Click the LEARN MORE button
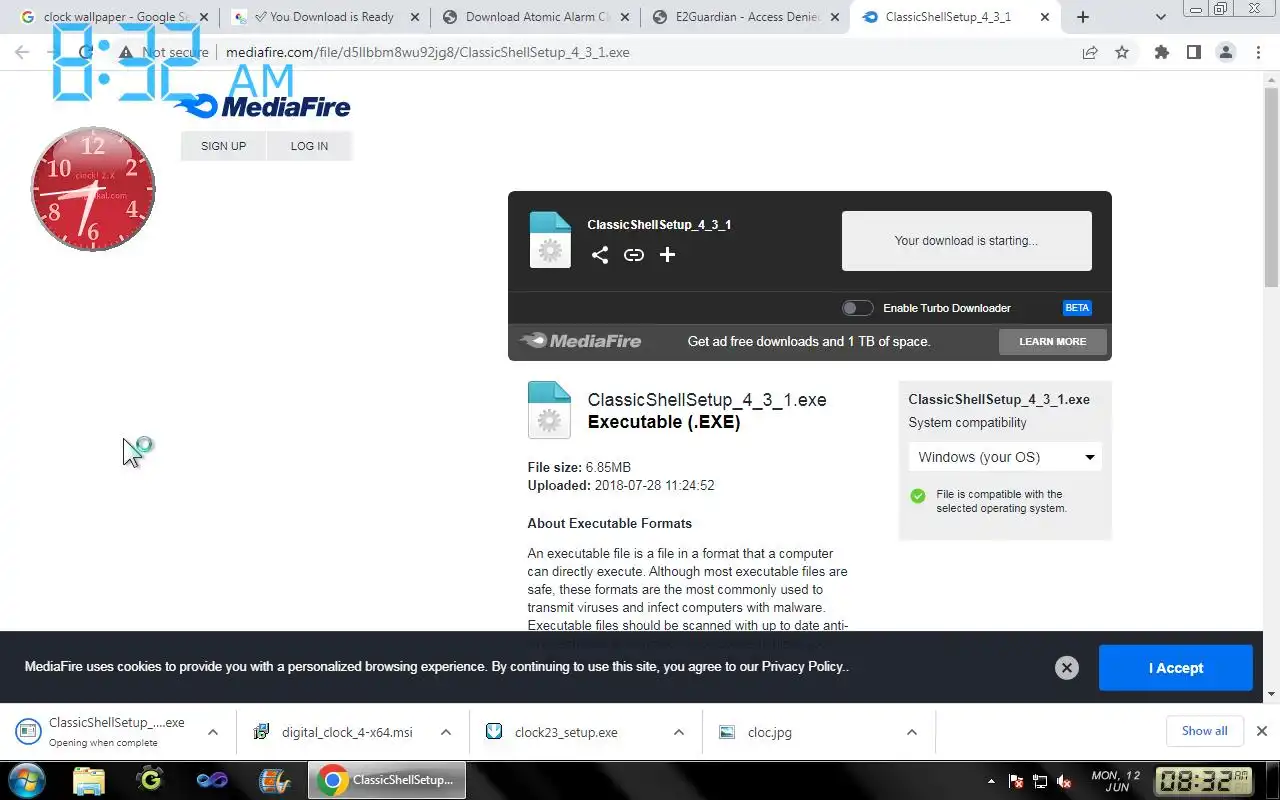The image size is (1280, 800). (x=1052, y=341)
